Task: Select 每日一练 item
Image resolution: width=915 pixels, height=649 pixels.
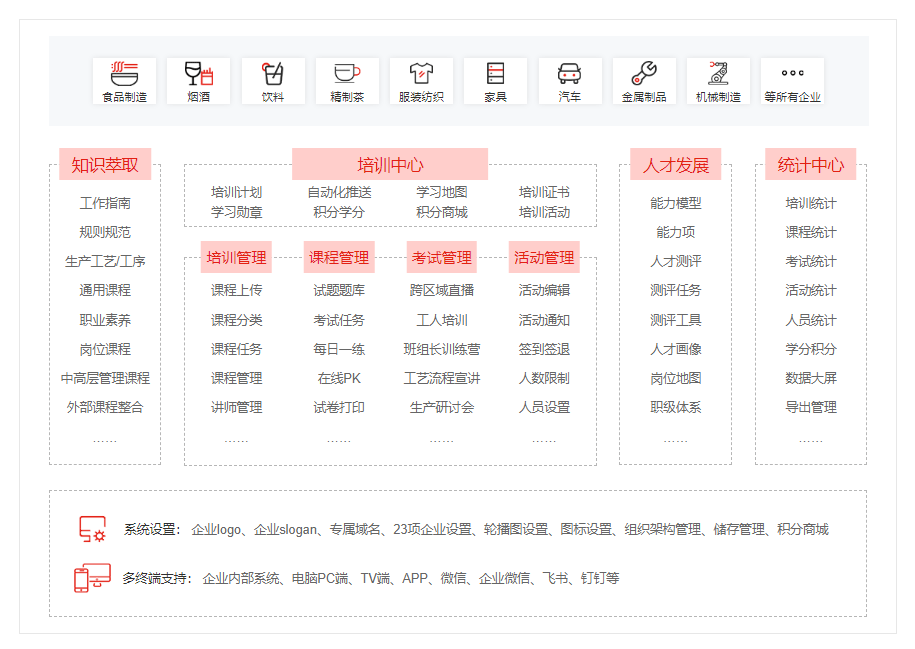Action: pos(339,349)
